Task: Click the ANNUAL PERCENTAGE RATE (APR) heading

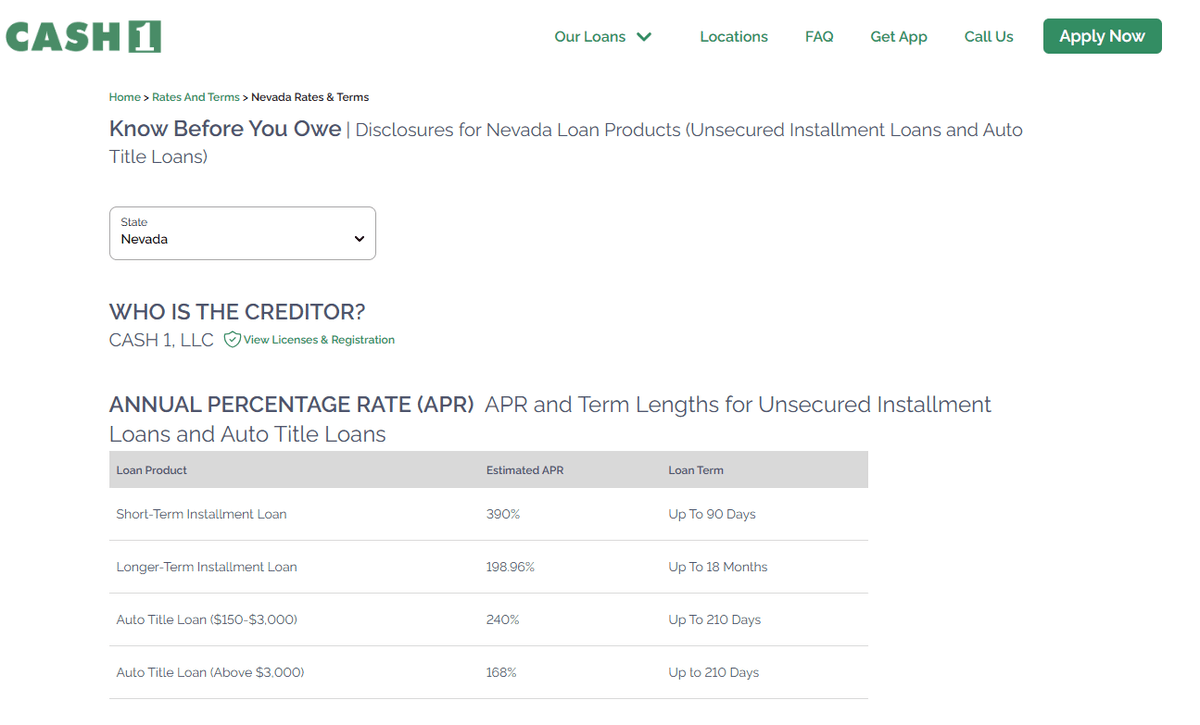Action: (291, 405)
